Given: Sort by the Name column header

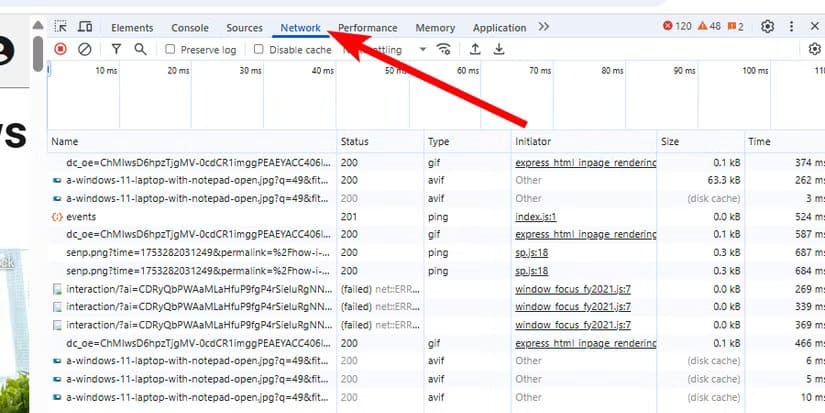Looking at the screenshot, I should click(192, 142).
